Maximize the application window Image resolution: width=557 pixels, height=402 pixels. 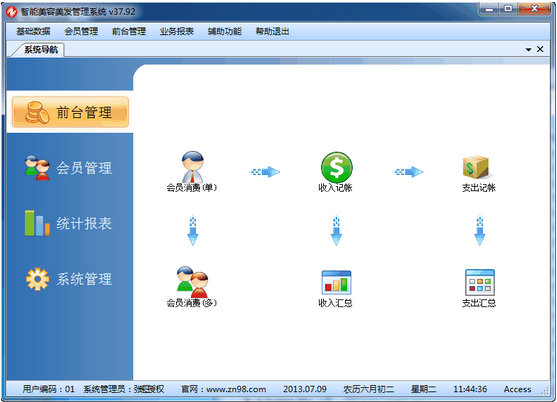click(x=508, y=9)
